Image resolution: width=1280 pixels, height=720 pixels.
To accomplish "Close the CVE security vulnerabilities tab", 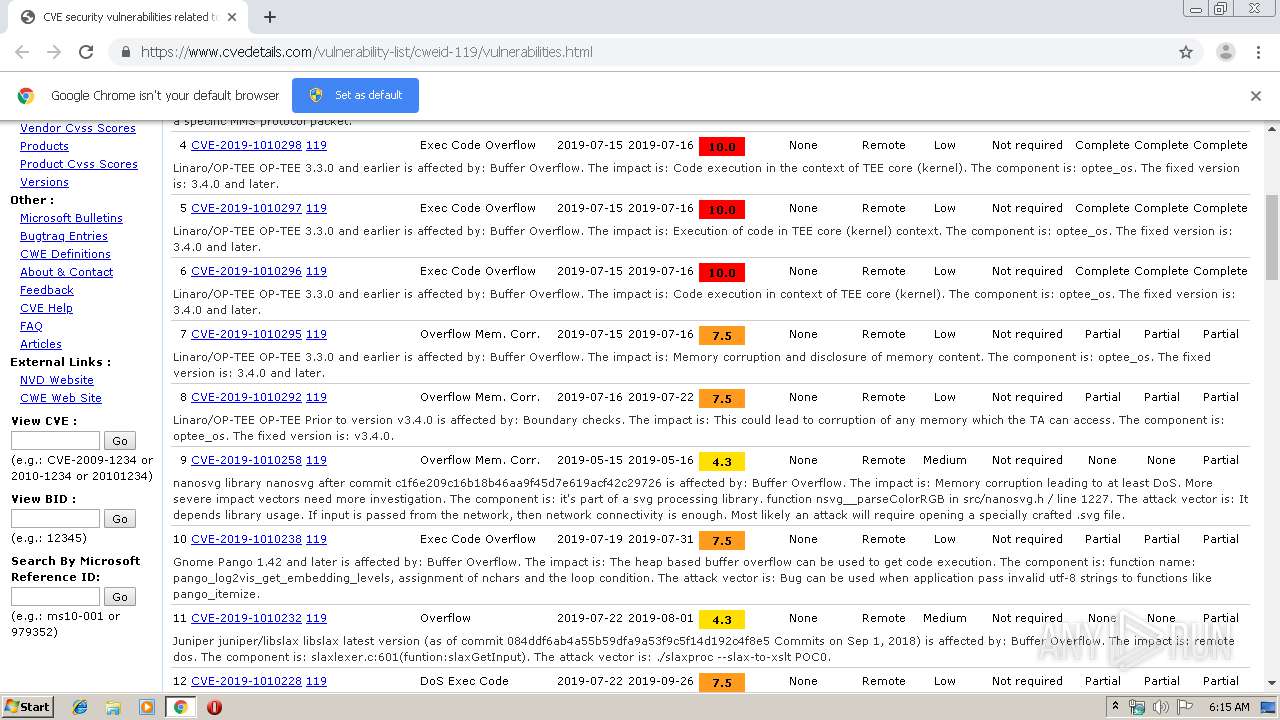I will 232,17.
